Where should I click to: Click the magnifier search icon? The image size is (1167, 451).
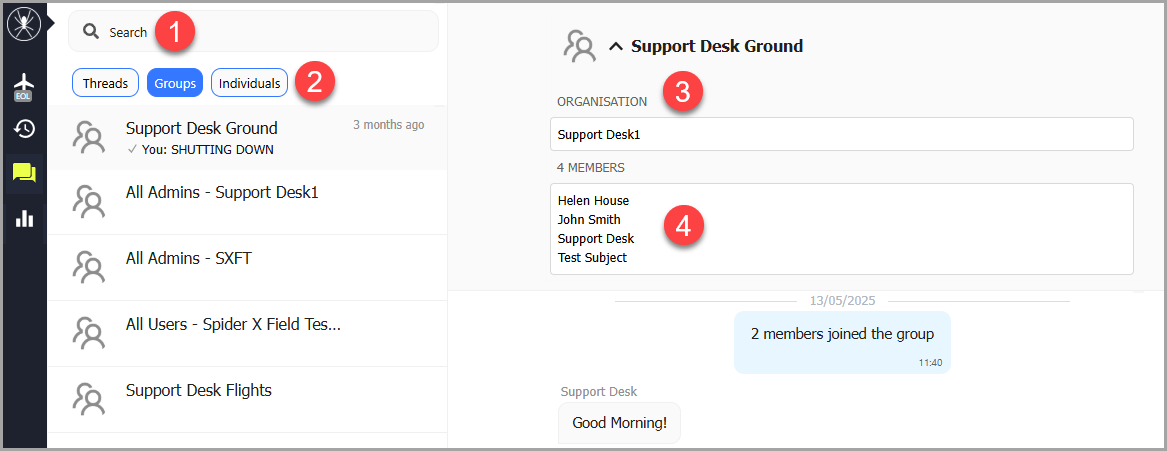tap(91, 32)
